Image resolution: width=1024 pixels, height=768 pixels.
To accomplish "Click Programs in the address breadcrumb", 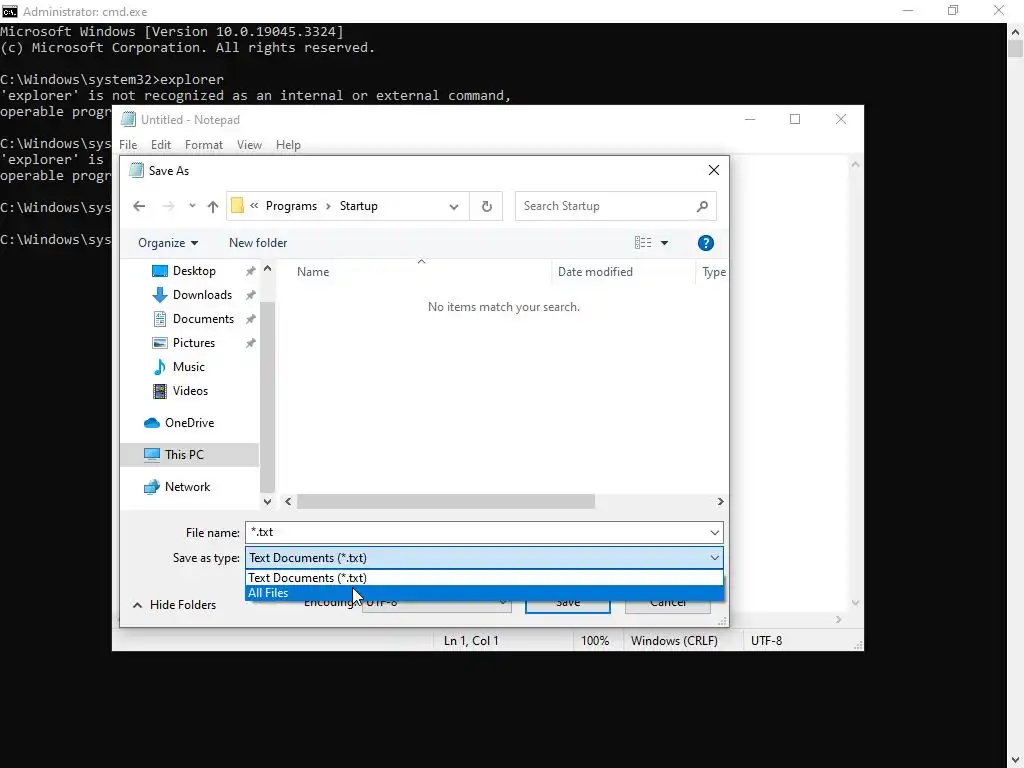I will pos(291,206).
